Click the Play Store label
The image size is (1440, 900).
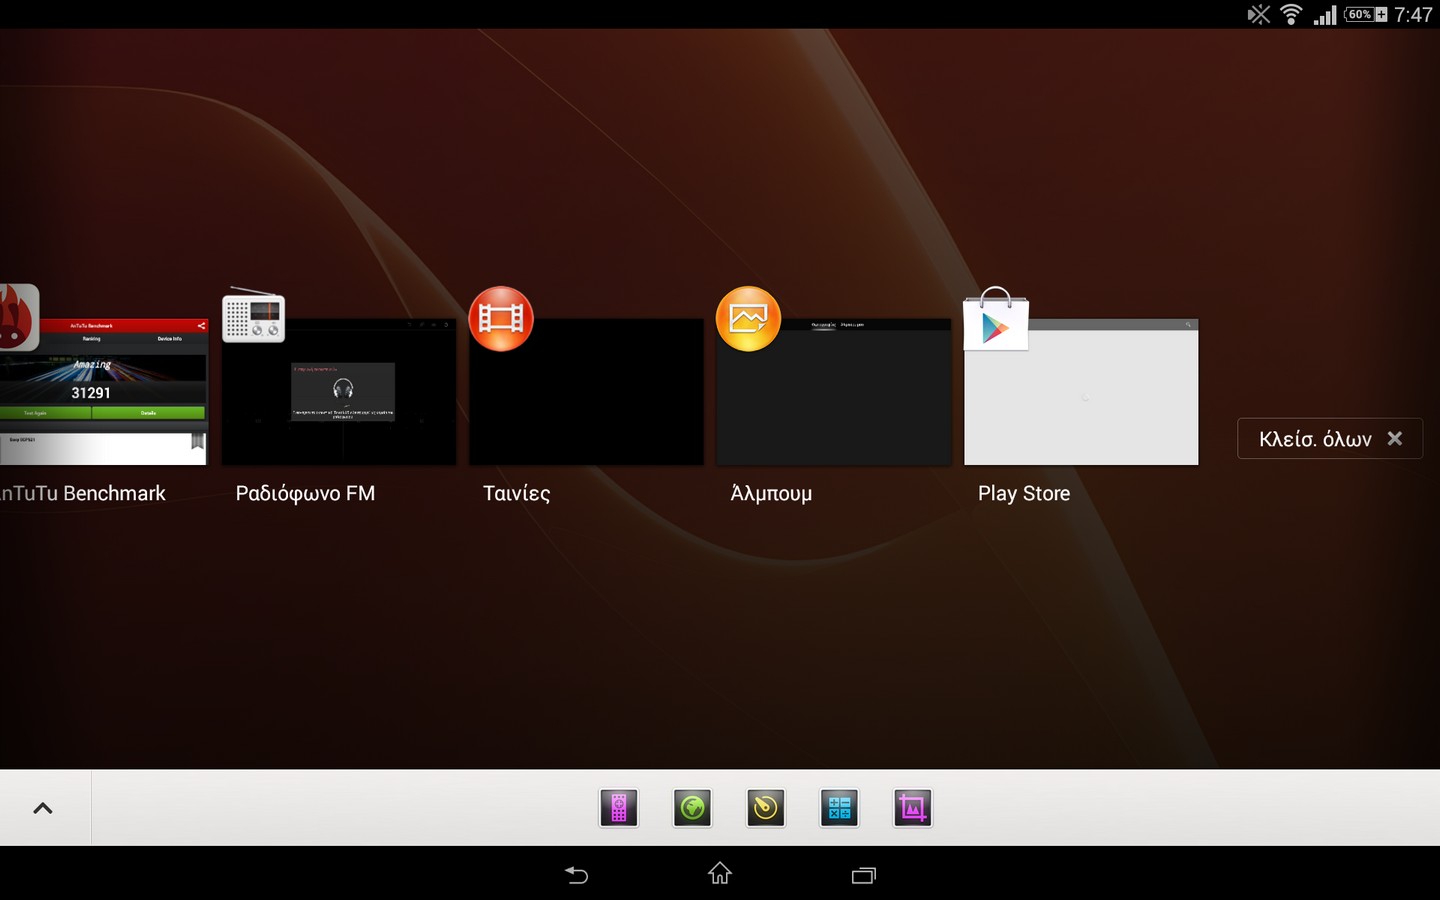1024,493
